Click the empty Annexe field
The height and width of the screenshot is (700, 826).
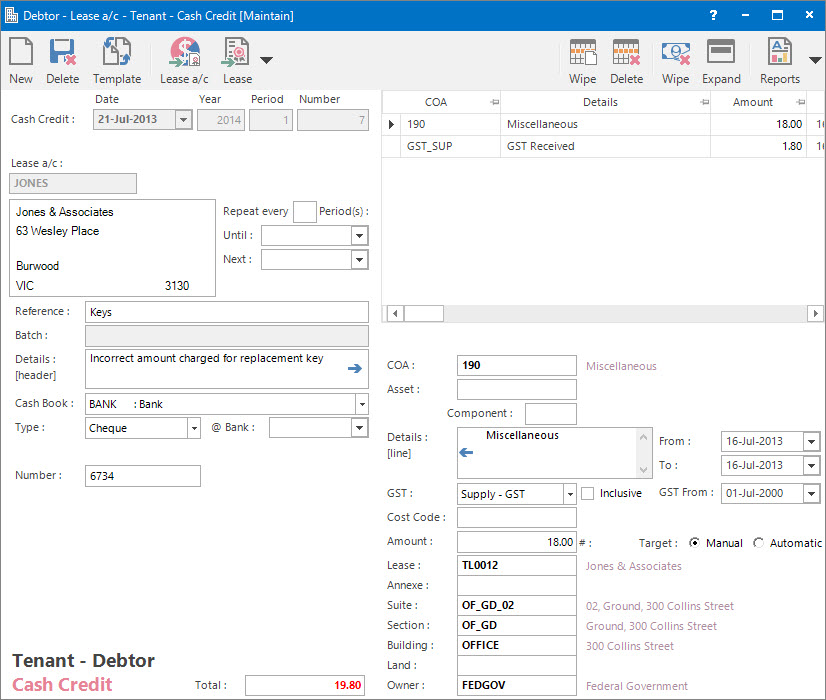tap(517, 586)
